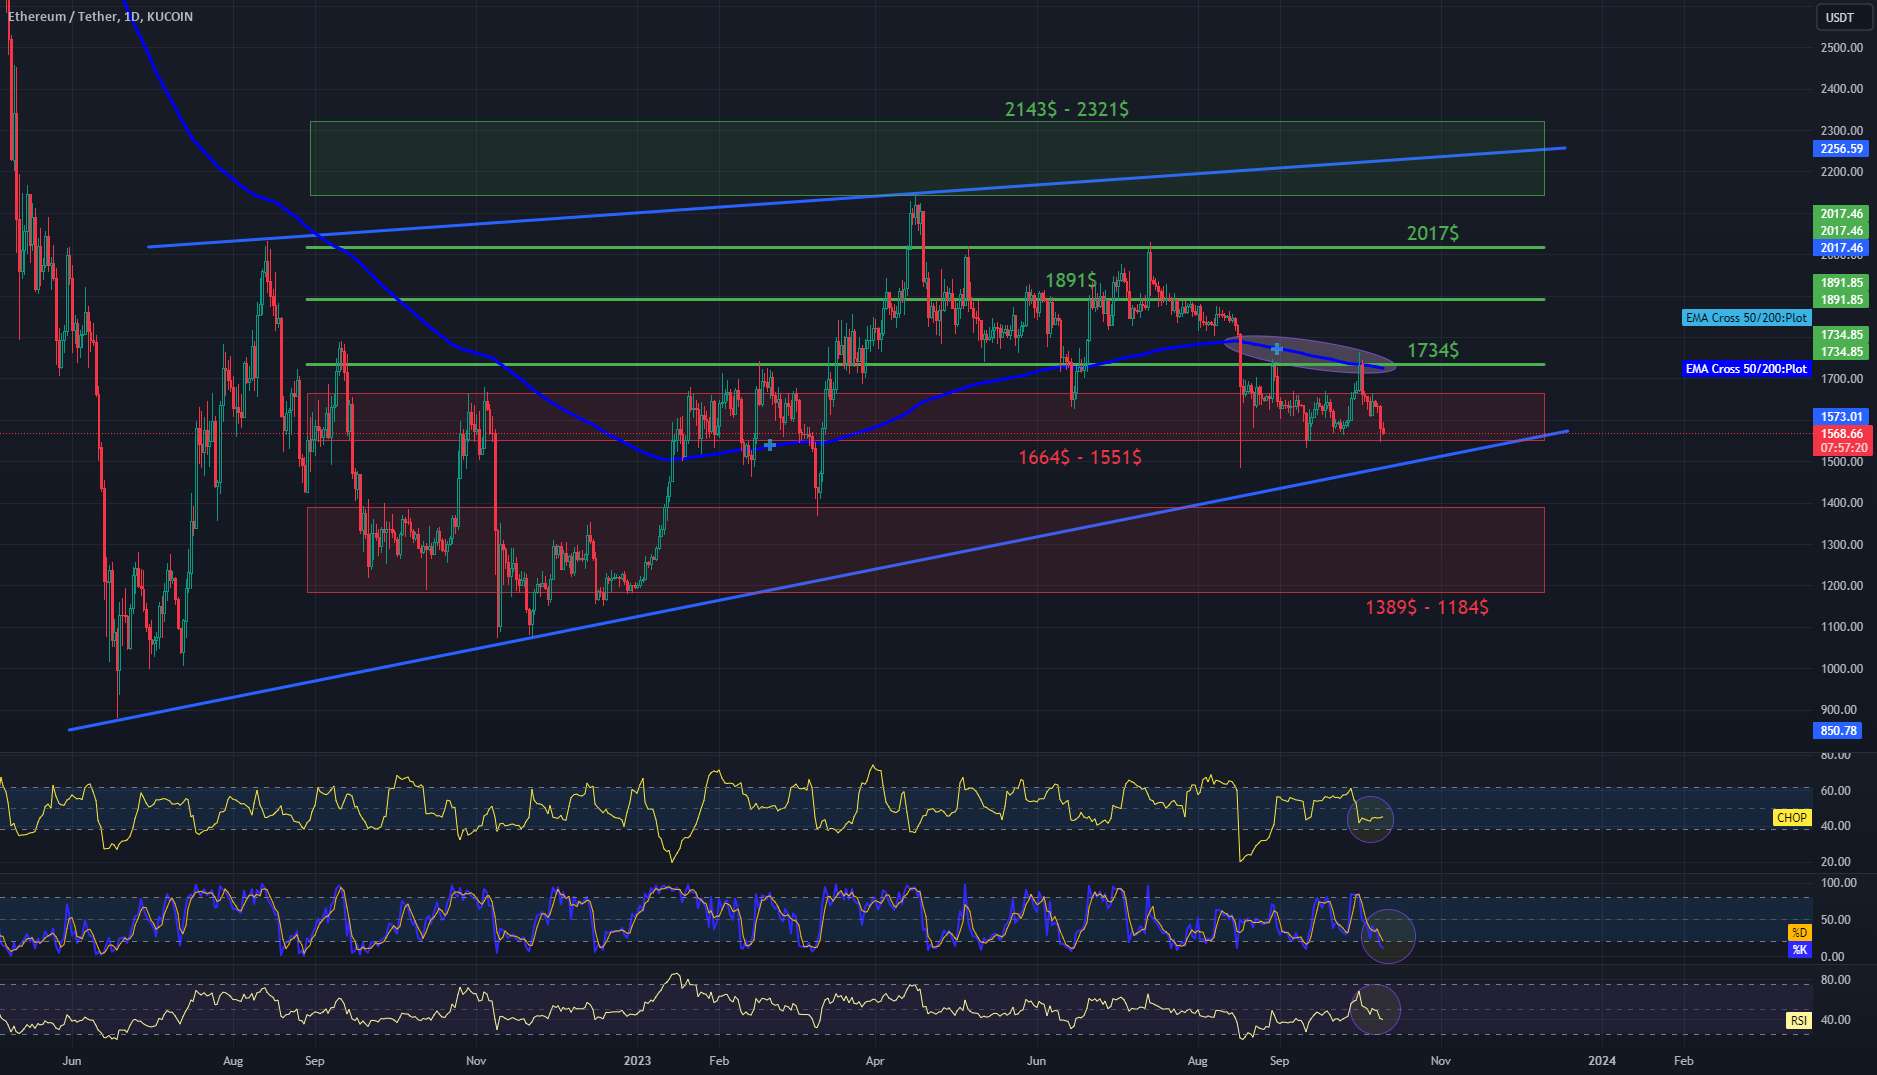Click the '1734$' level text
The height and width of the screenshot is (1075, 1877).
[1433, 350]
